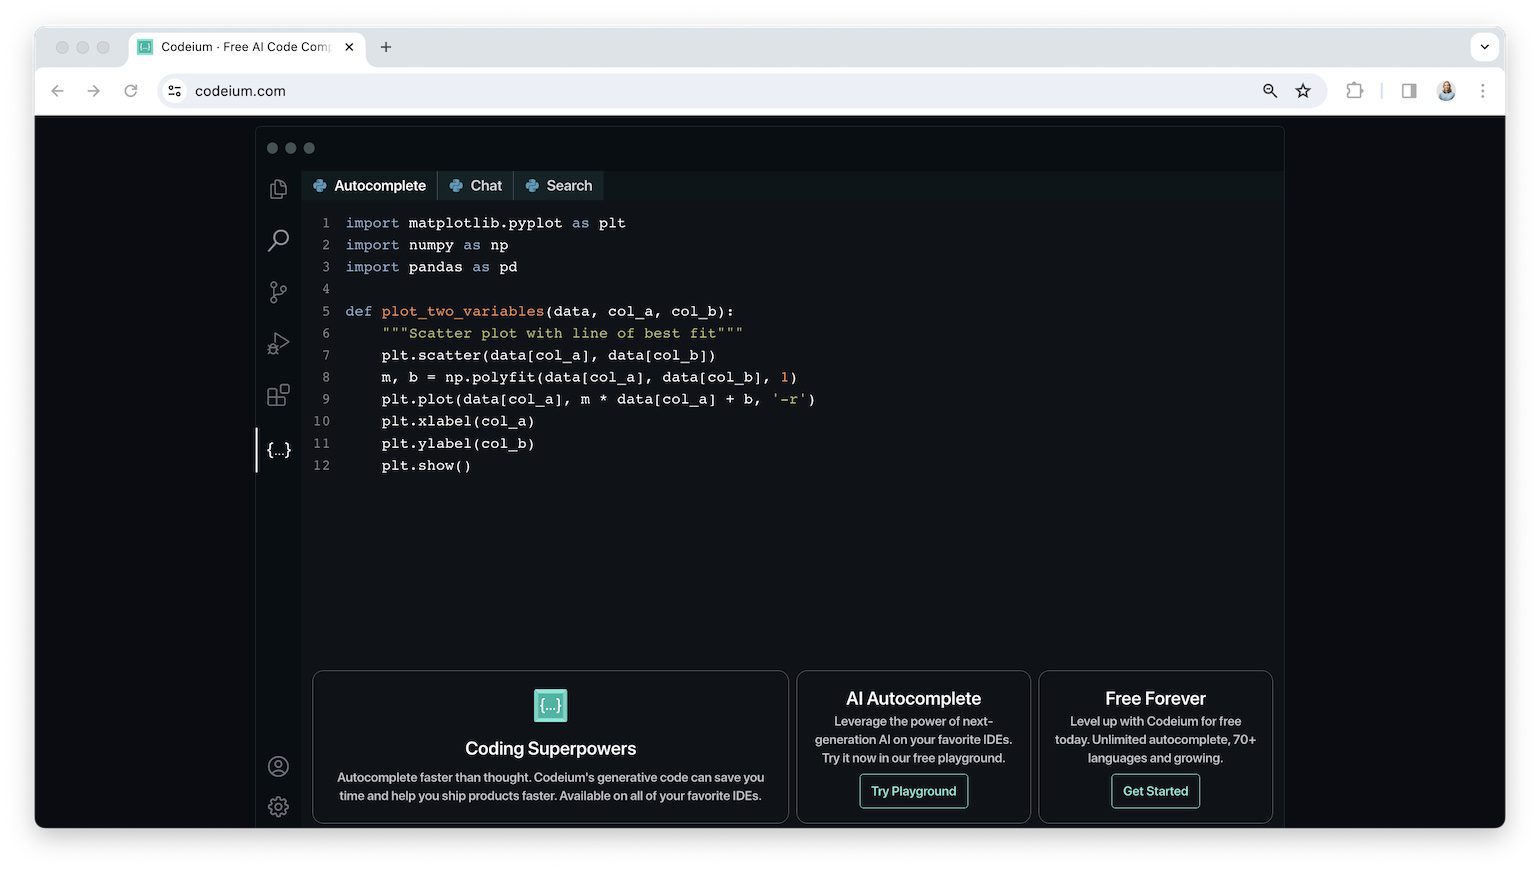The height and width of the screenshot is (871, 1540).
Task: Click the page zoom magnifier in address bar
Action: point(1269,90)
